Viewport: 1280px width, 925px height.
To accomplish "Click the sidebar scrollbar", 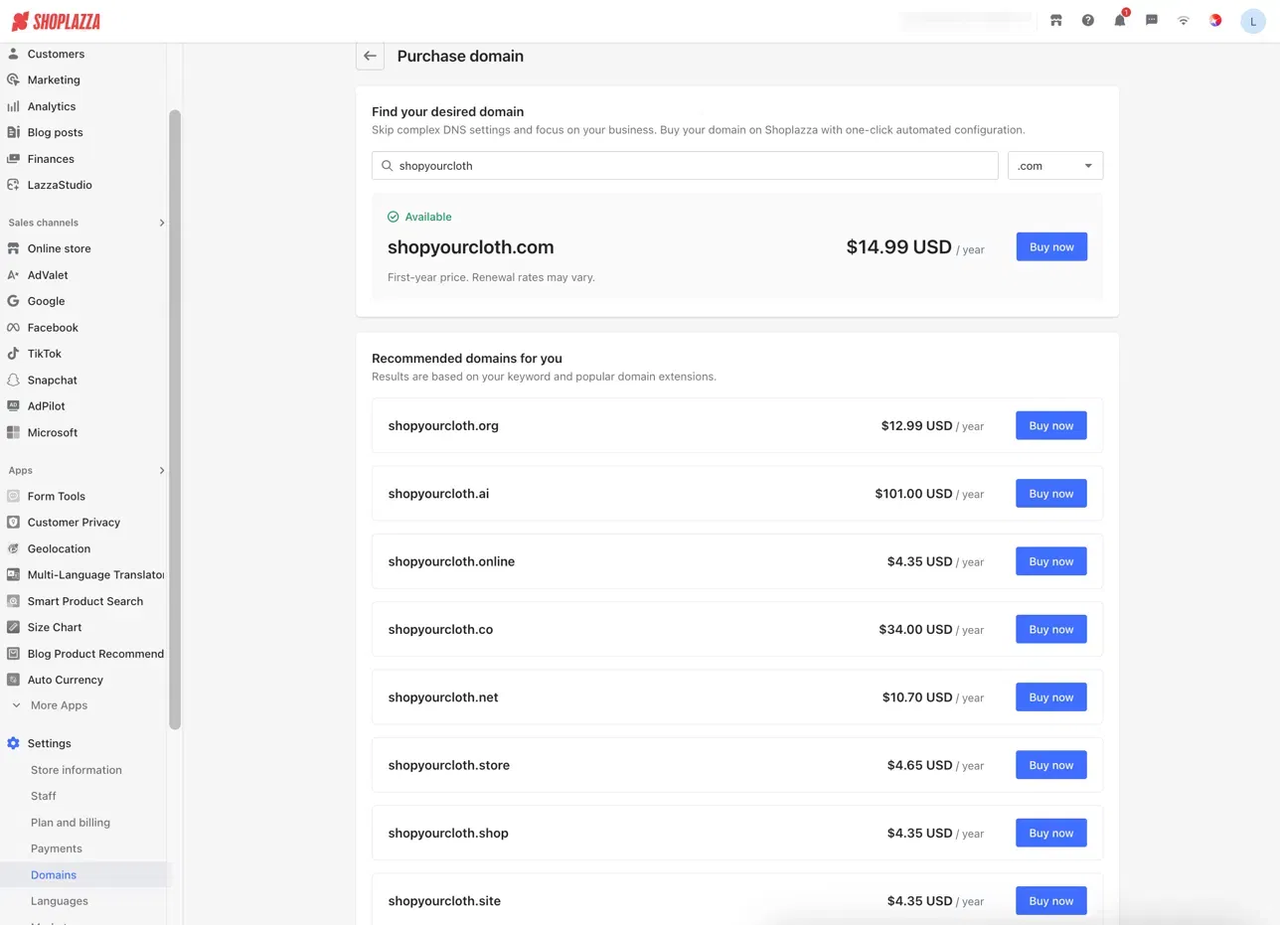I will coord(175,420).
